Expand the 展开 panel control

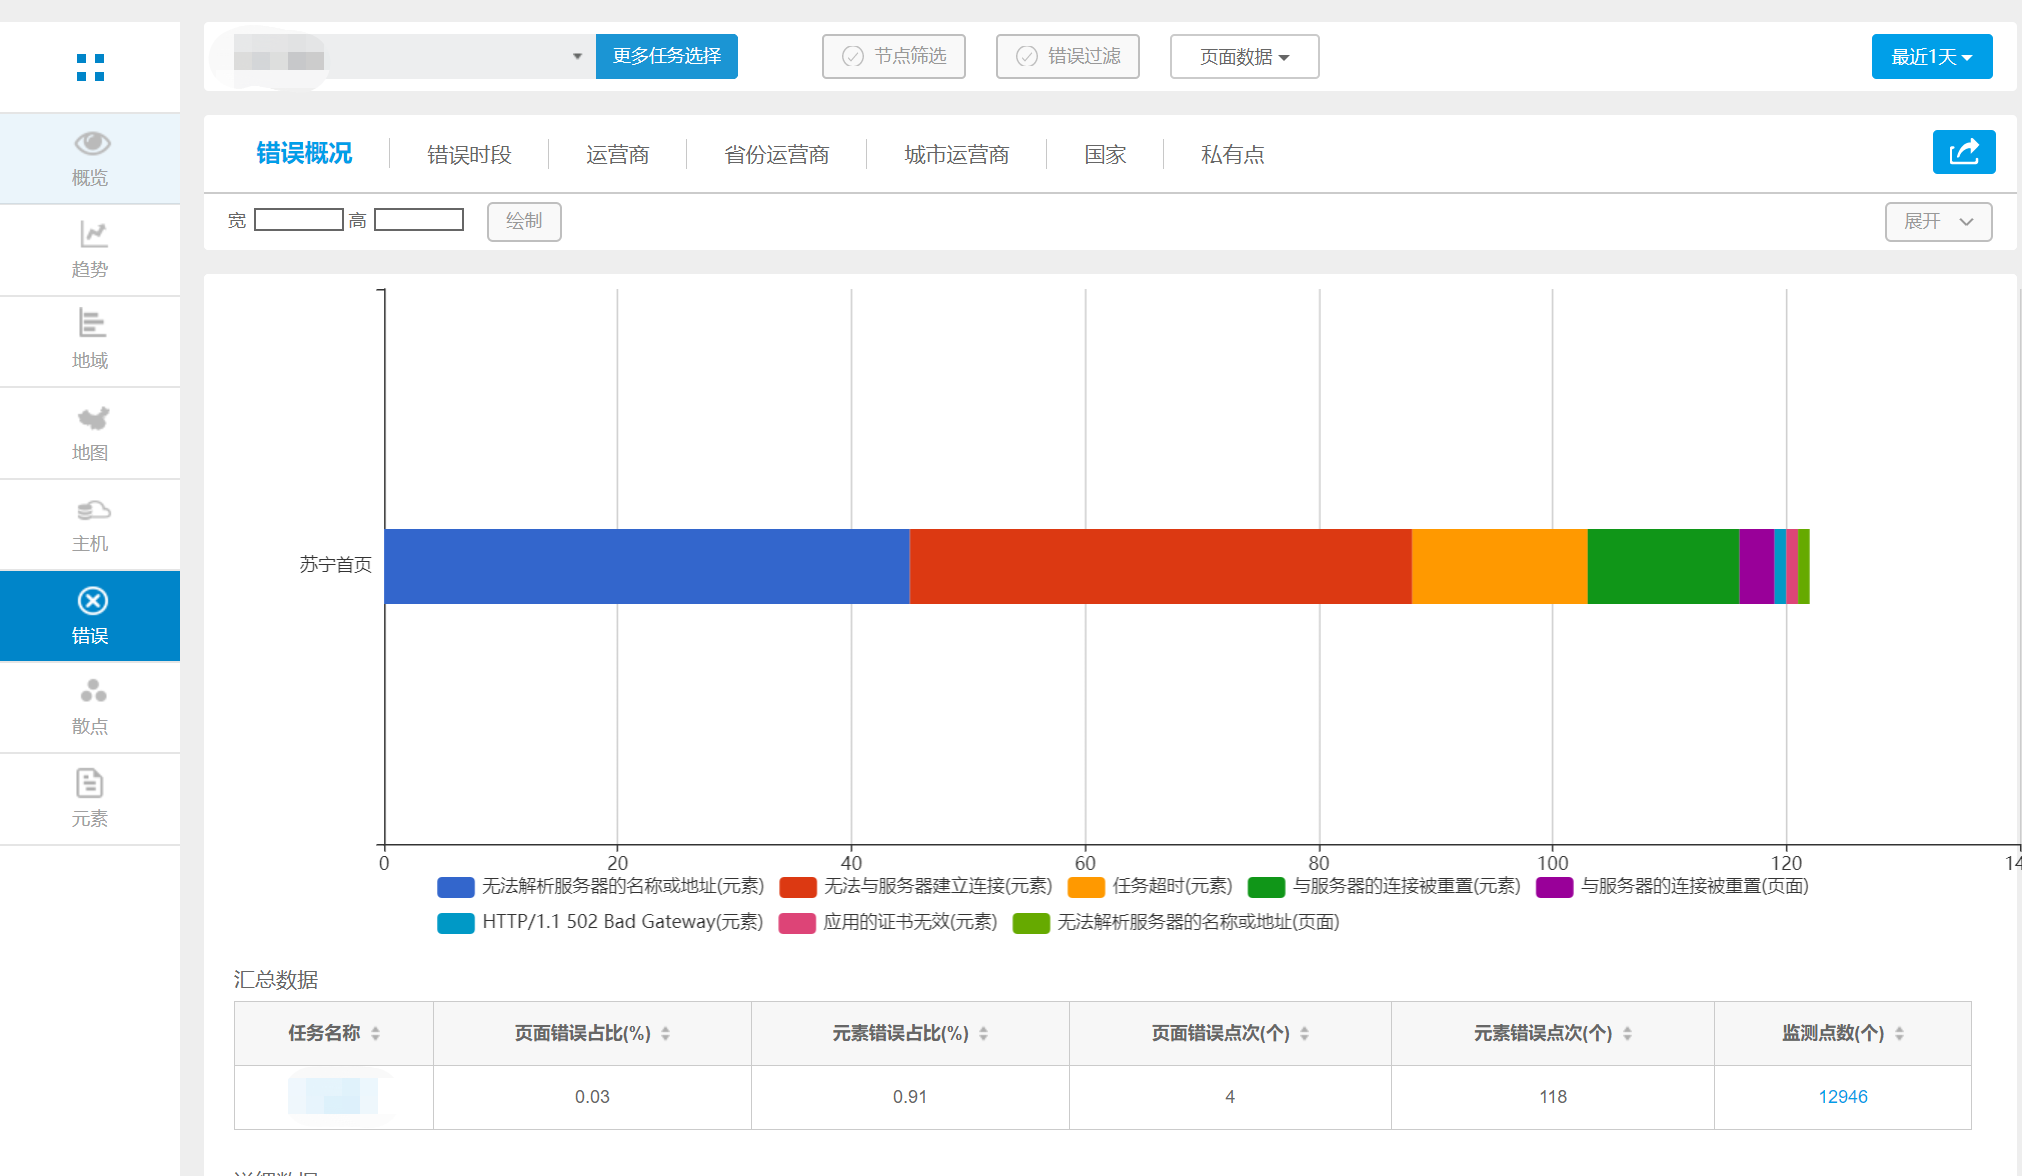pos(1937,222)
